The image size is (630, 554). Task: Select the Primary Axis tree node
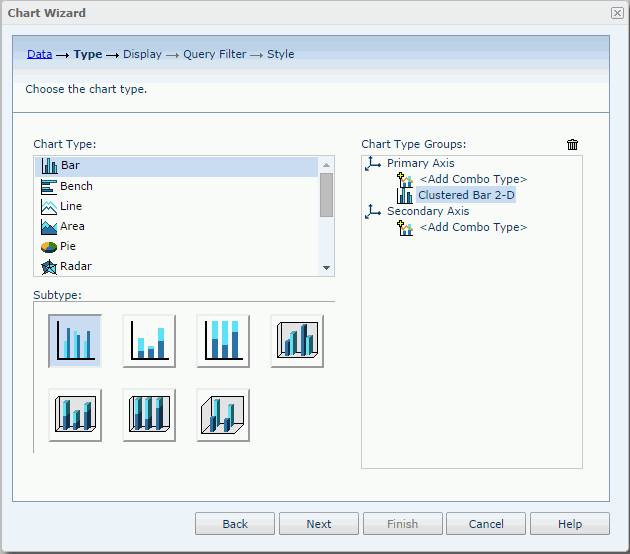pyautogui.click(x=420, y=163)
